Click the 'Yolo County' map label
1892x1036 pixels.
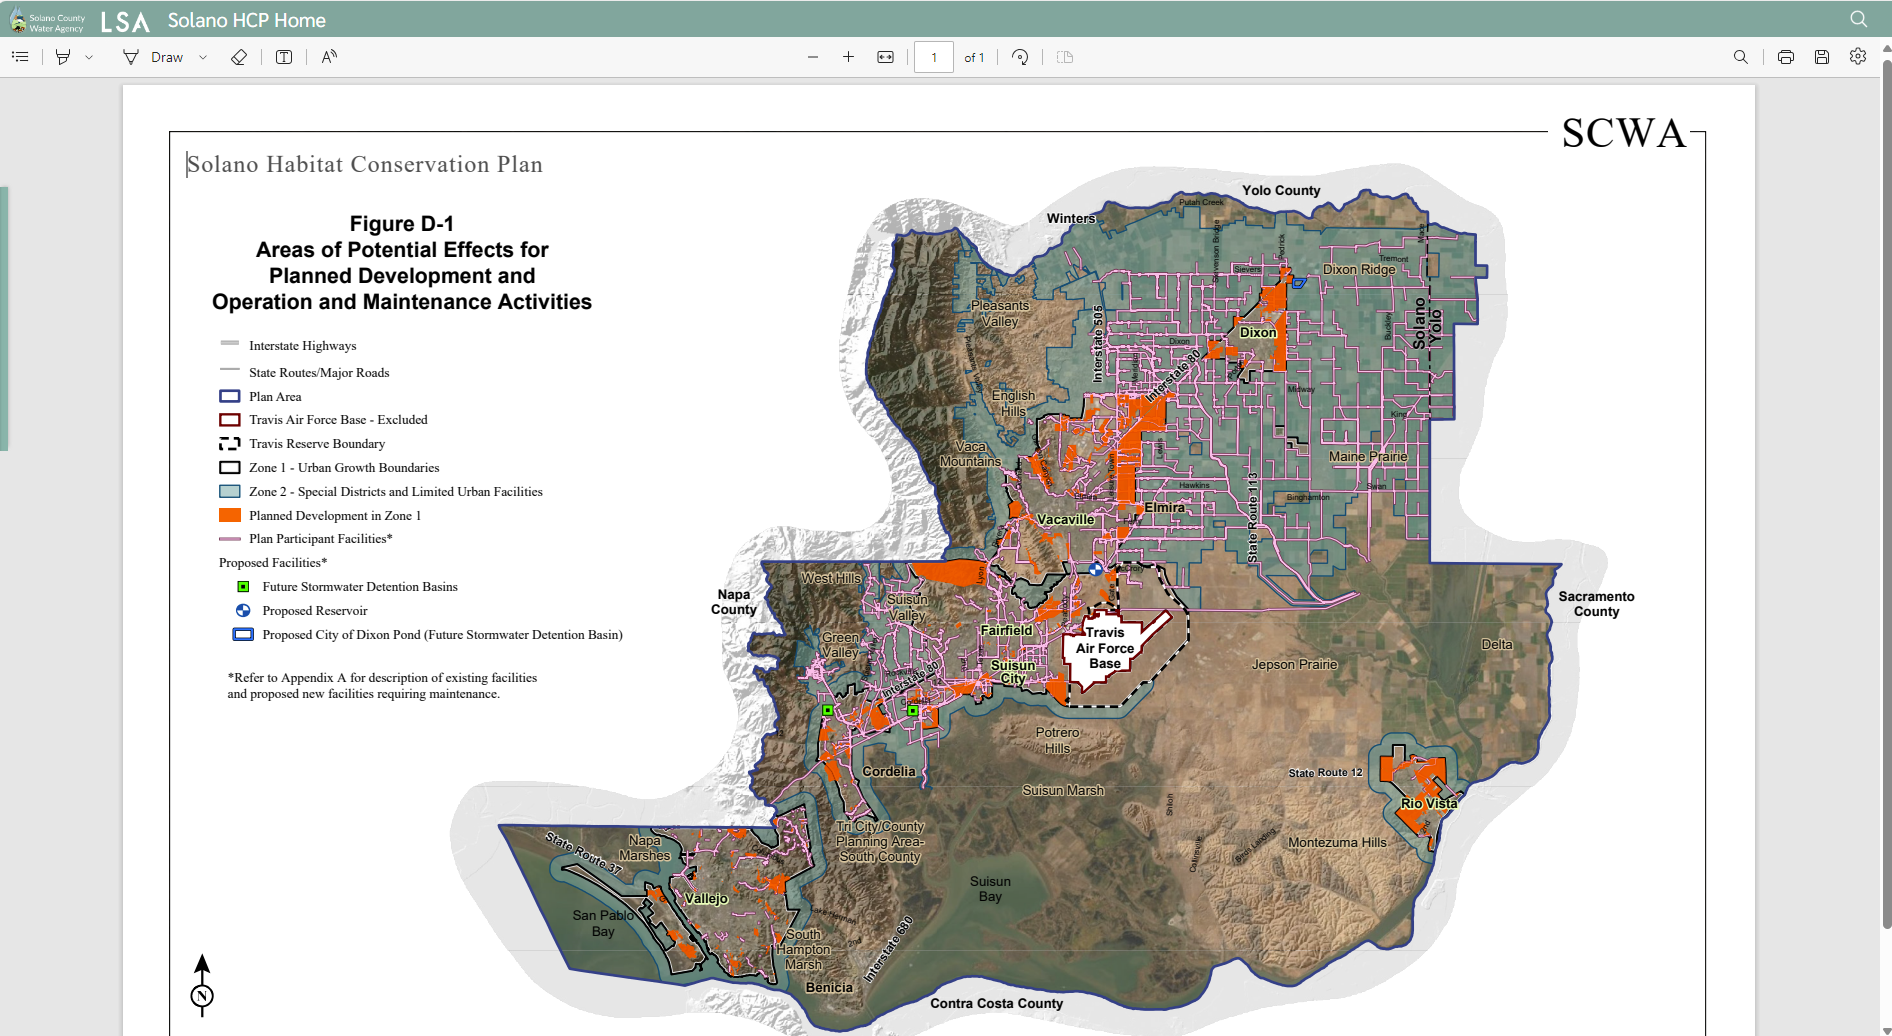(x=1281, y=190)
